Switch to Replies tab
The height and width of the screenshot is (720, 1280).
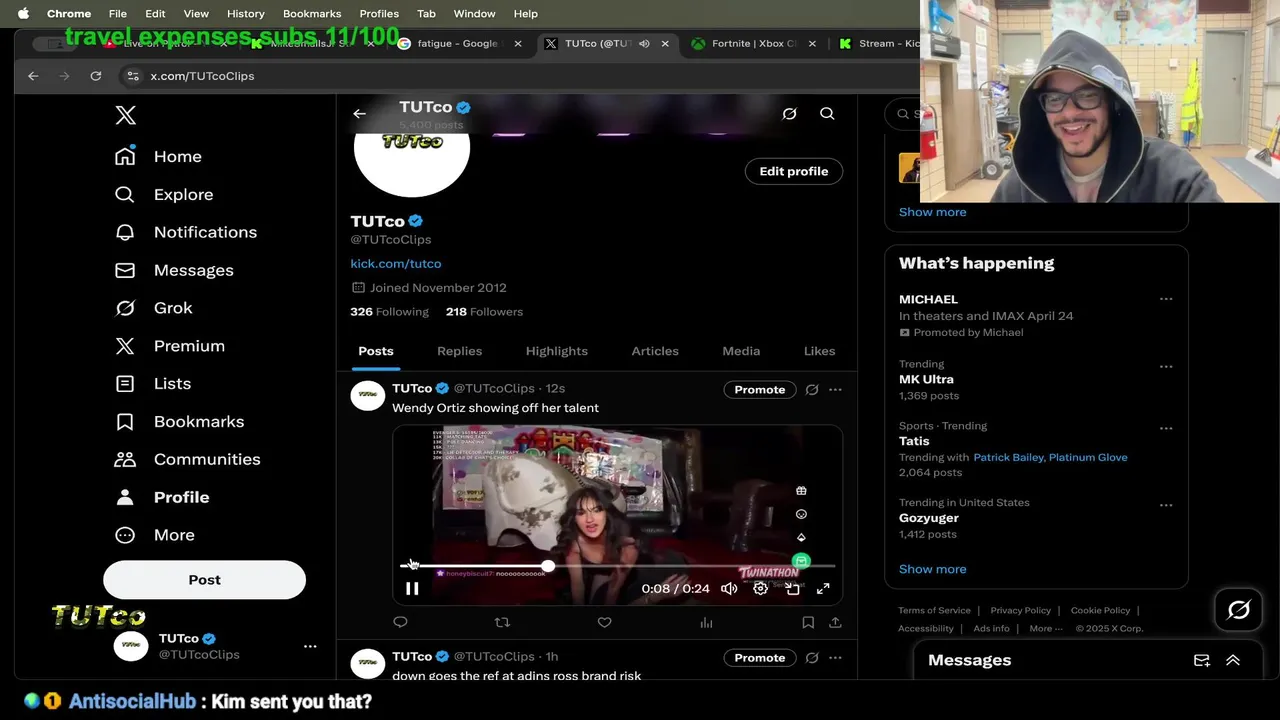point(459,351)
